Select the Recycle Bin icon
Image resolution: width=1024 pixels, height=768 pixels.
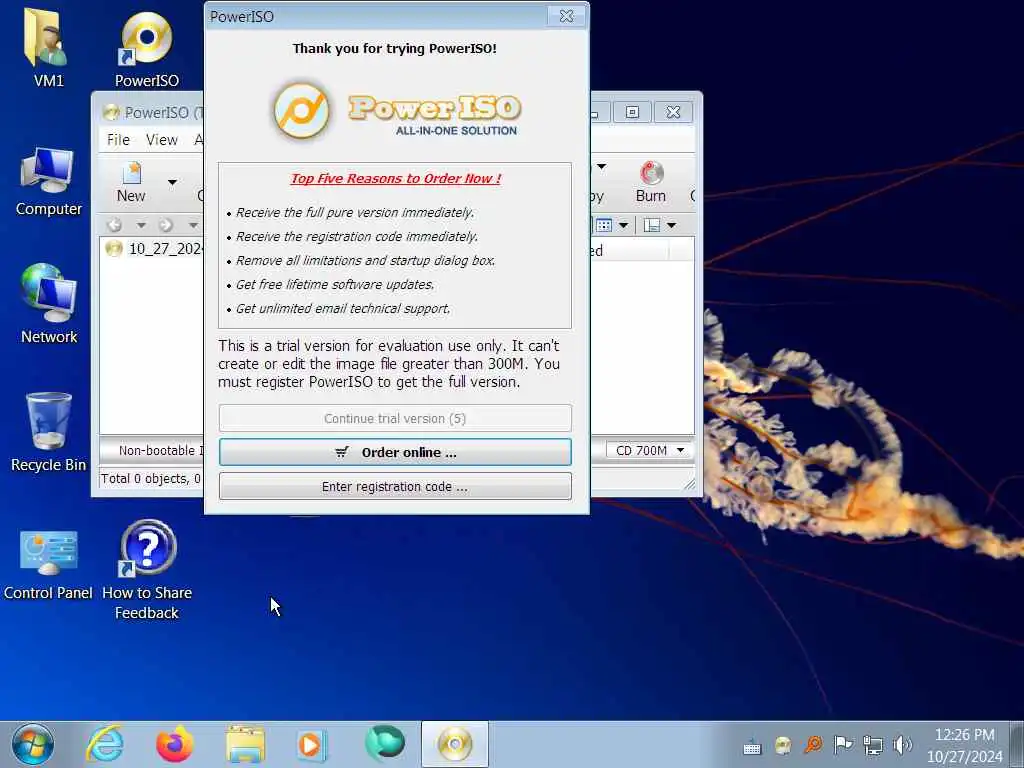pos(48,431)
